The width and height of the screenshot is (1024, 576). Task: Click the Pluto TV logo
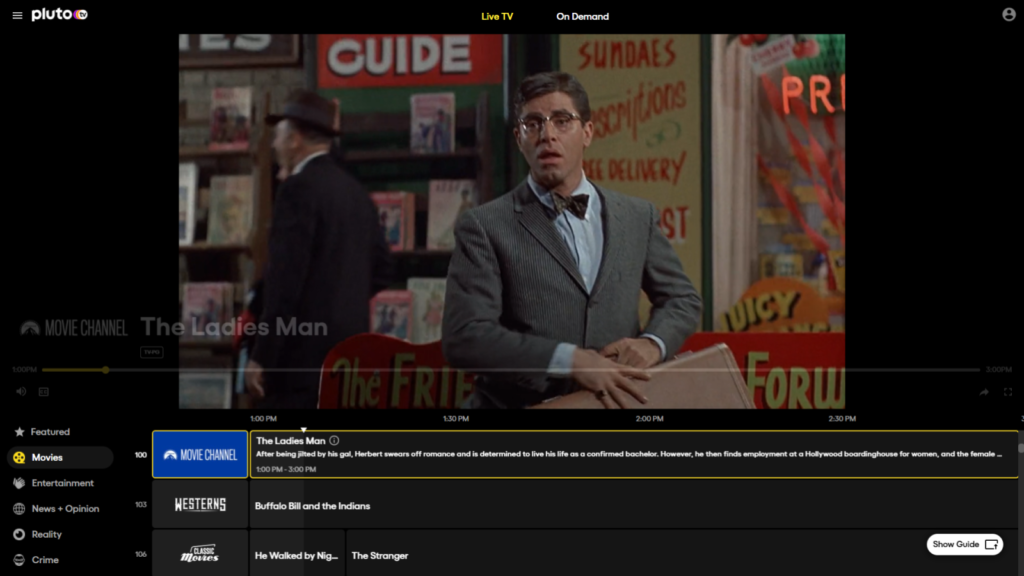point(59,14)
